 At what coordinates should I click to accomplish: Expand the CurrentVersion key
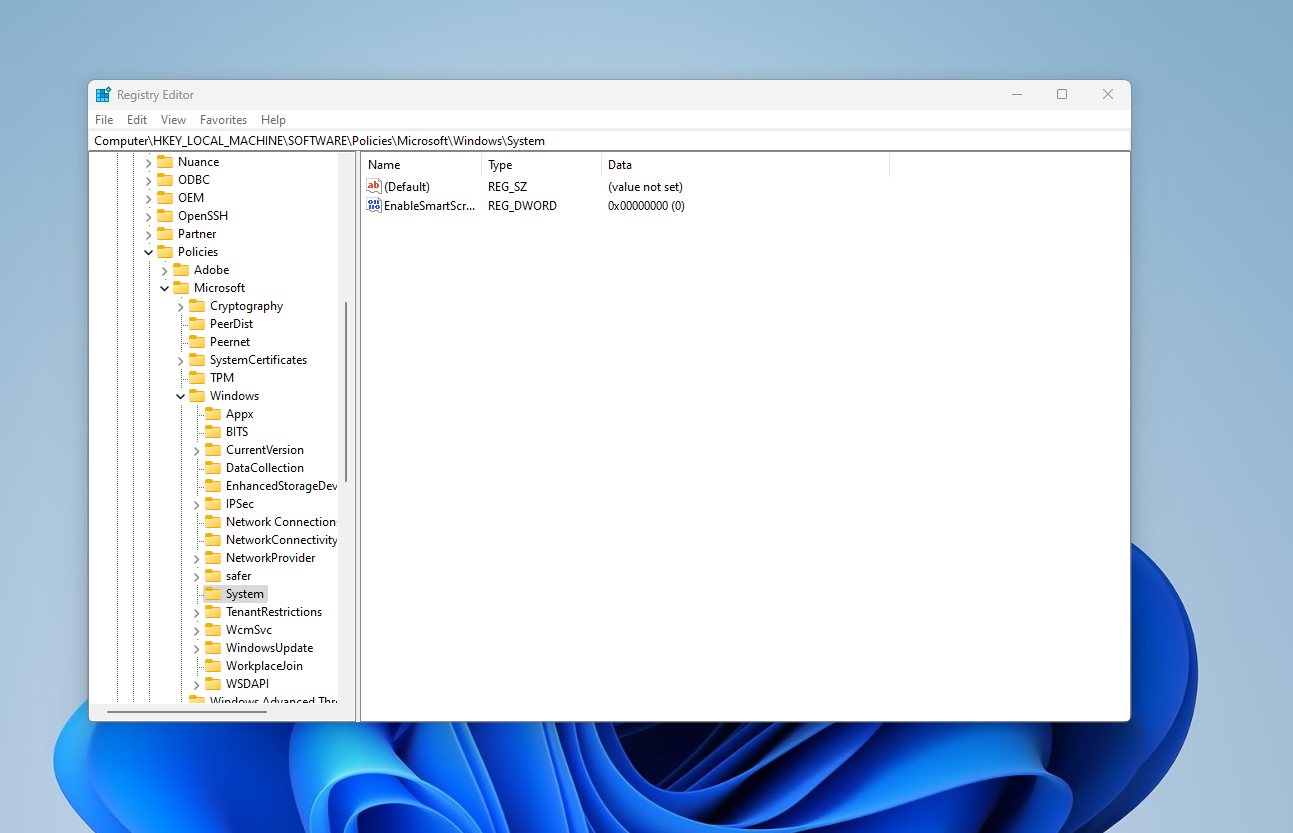[x=197, y=450]
